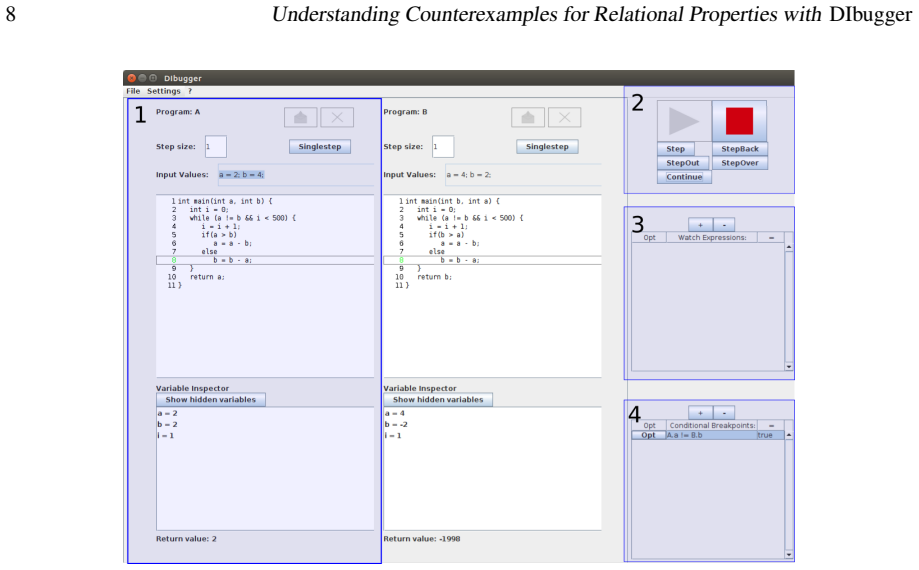Click the X icon for Program B

(x=564, y=117)
